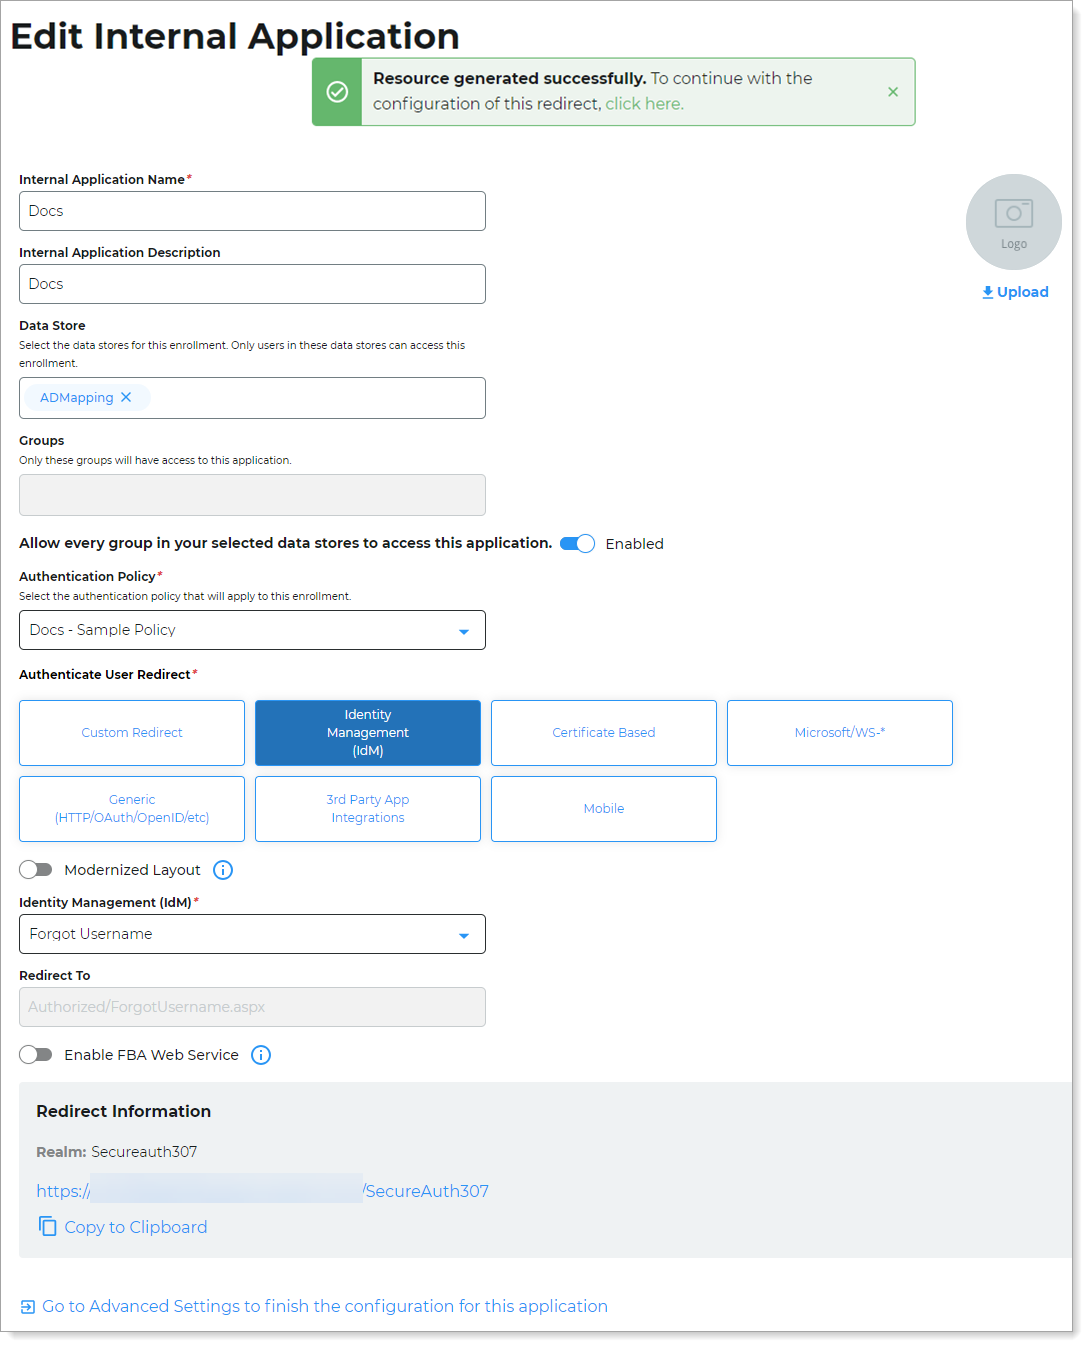Enable the Modernized Layout toggle
The image size is (1088, 1347).
pos(36,870)
